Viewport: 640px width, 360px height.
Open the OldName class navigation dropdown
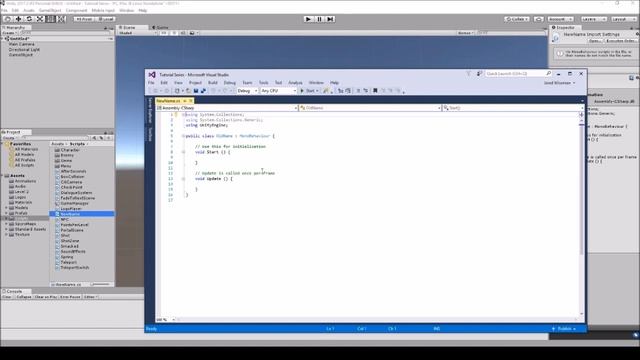point(370,108)
